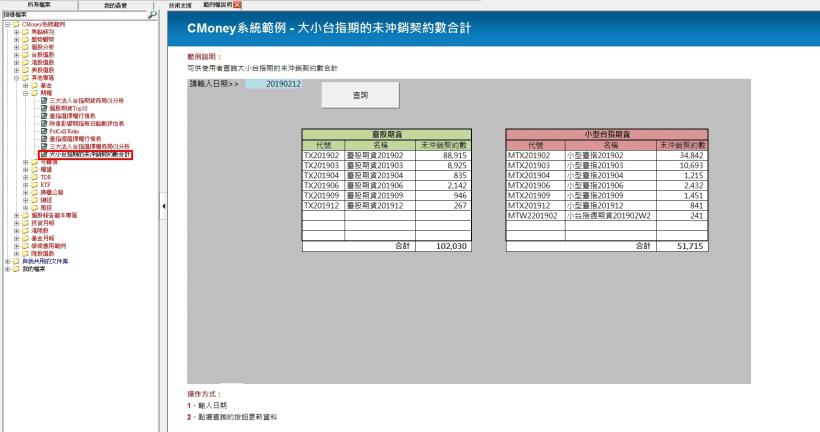Click the 查詢 query button
This screenshot has width=820, height=432.
[x=360, y=95]
